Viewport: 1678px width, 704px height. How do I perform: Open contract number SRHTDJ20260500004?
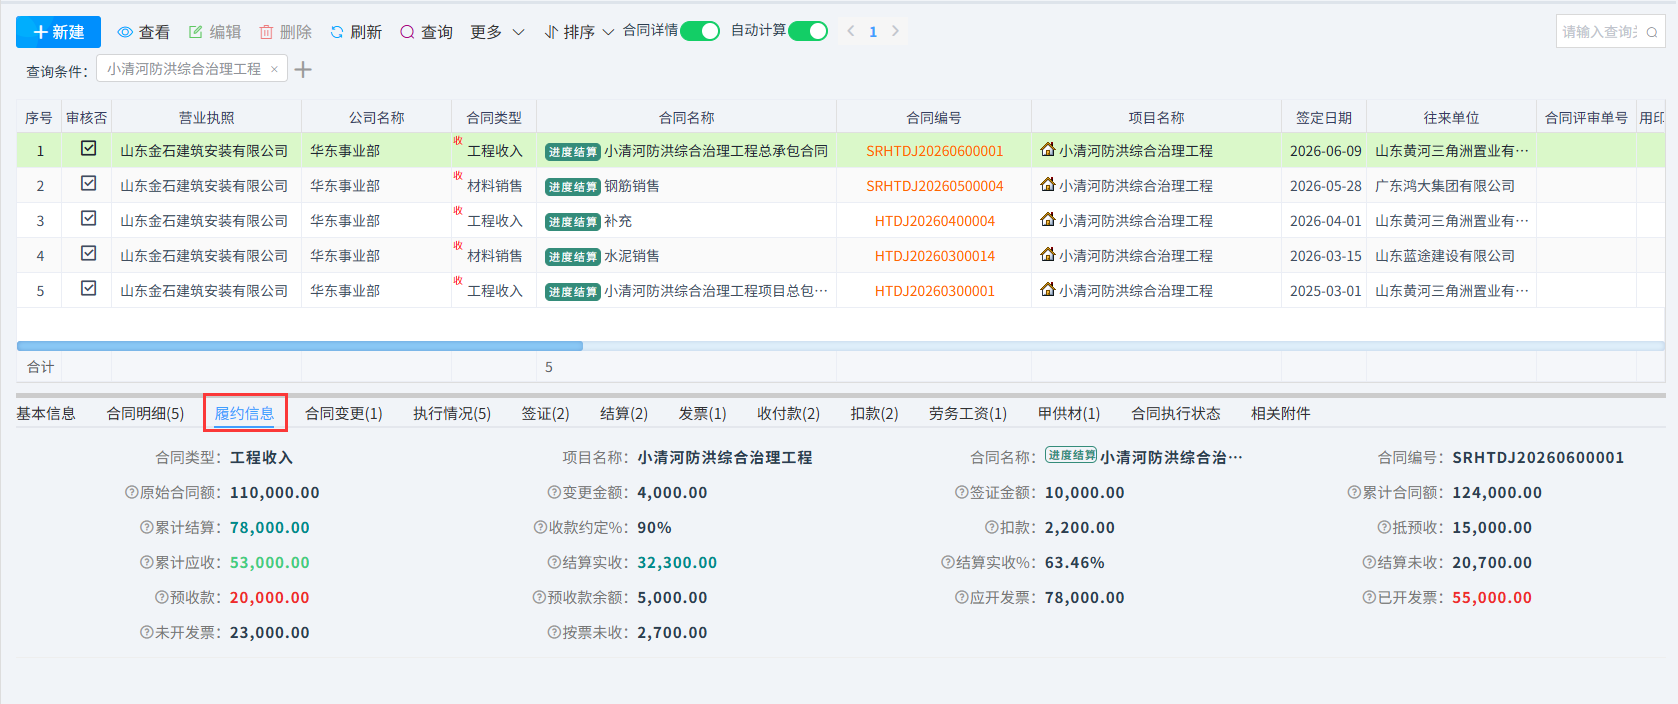(934, 186)
